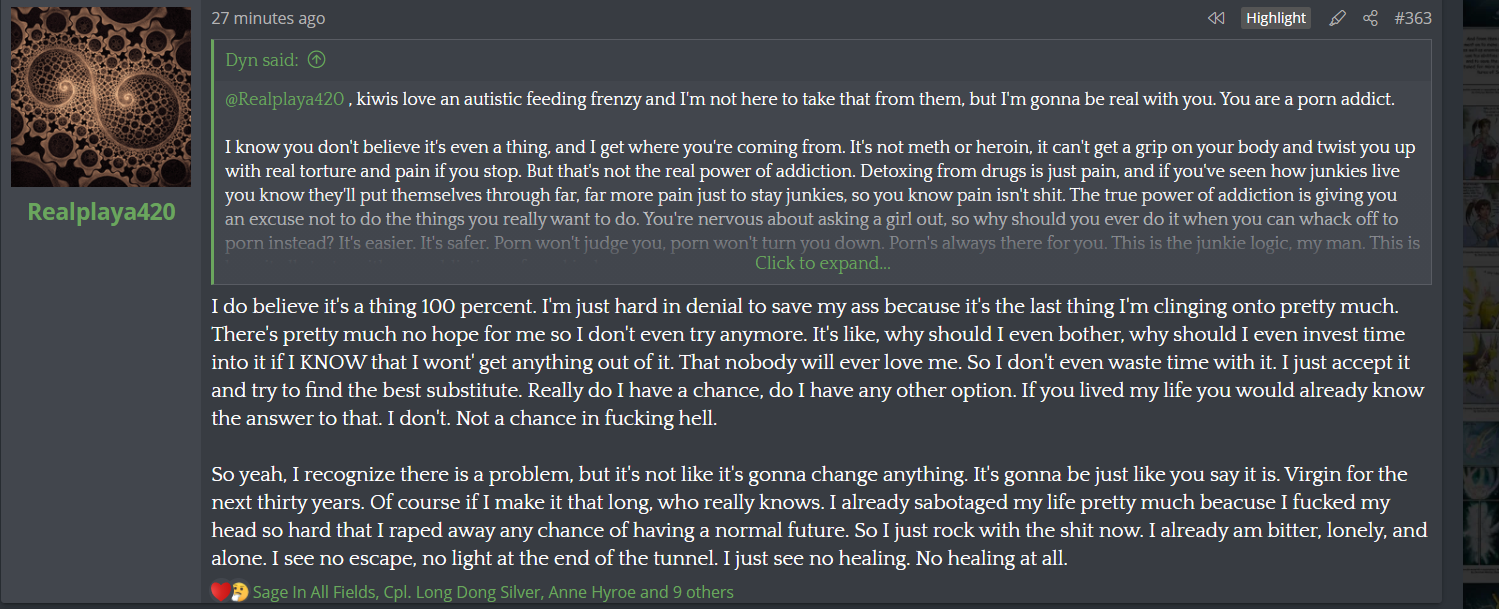The height and width of the screenshot is (609, 1499).
Task: Click the share post icon
Action: tap(1370, 18)
